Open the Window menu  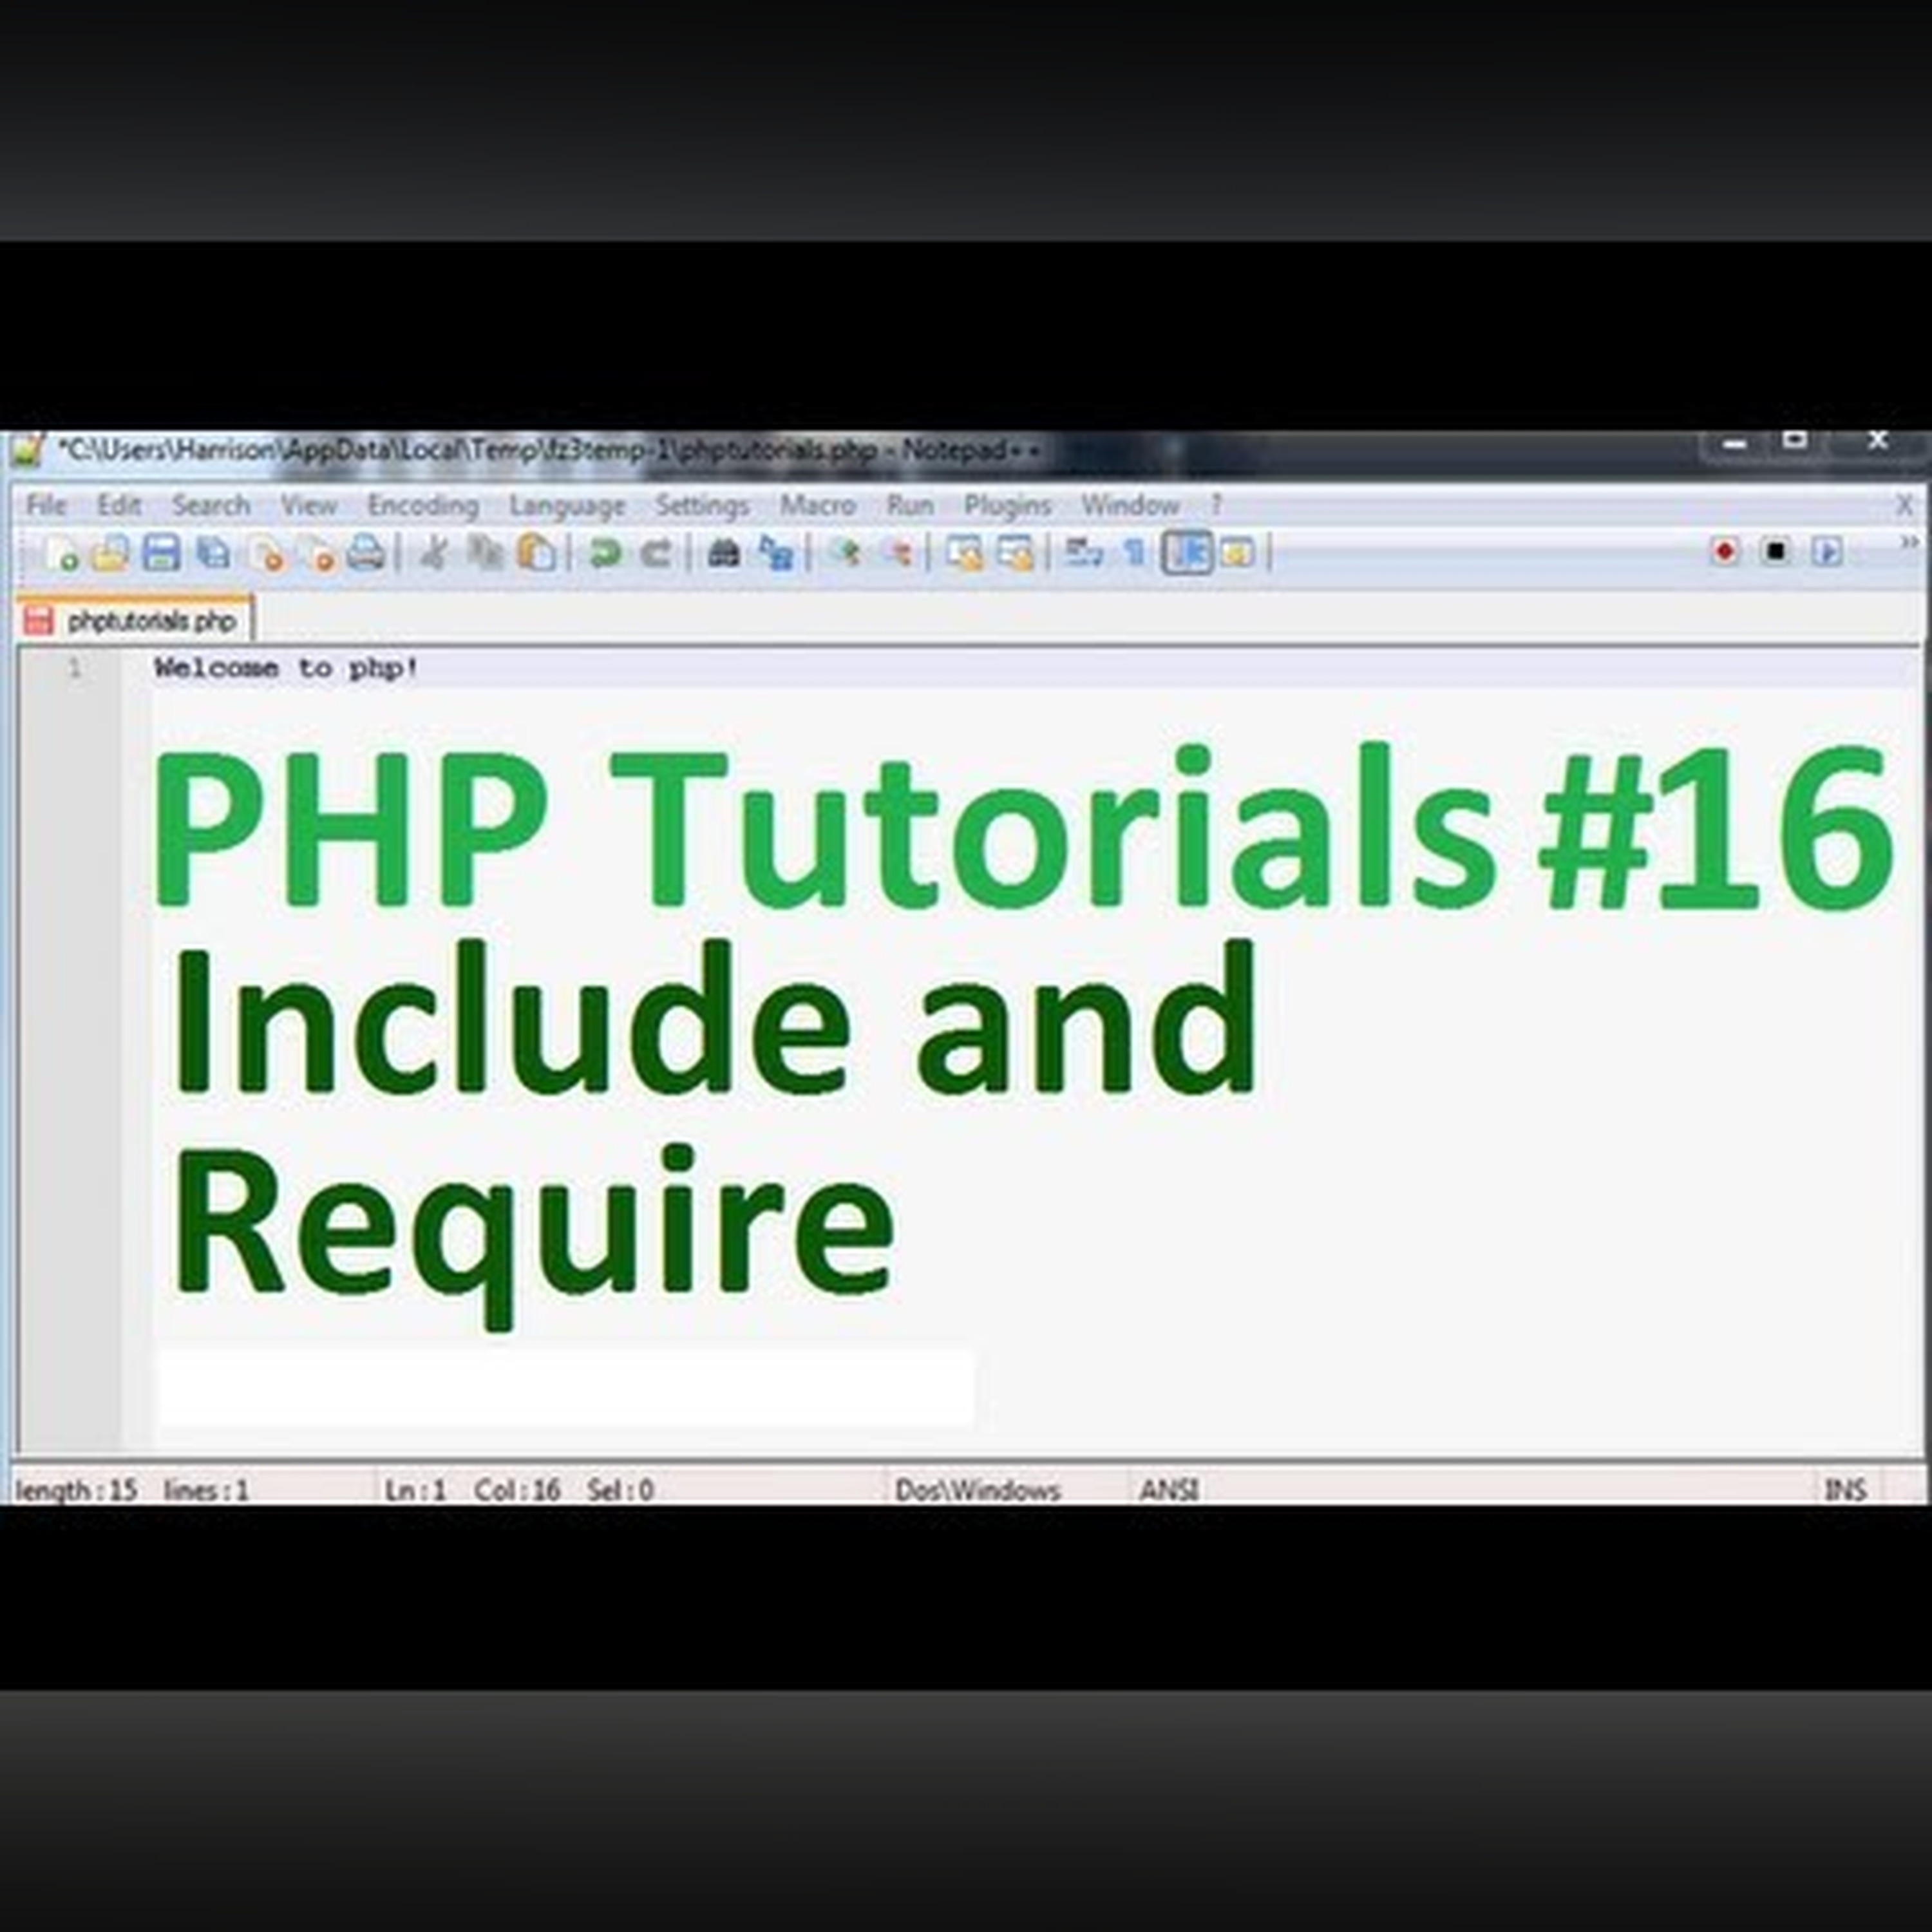click(x=1130, y=505)
